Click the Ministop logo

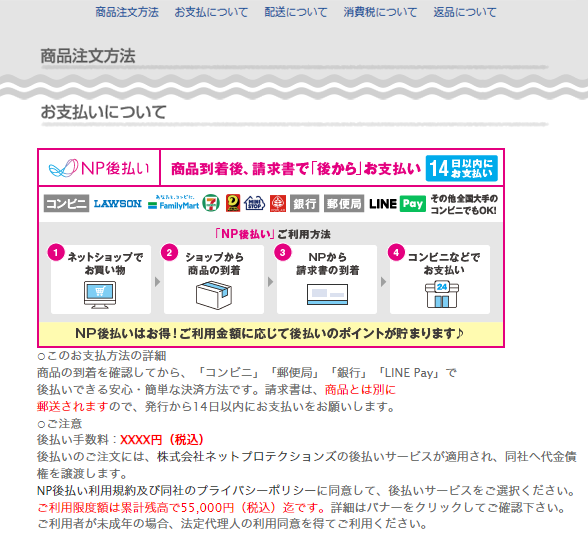click(255, 203)
